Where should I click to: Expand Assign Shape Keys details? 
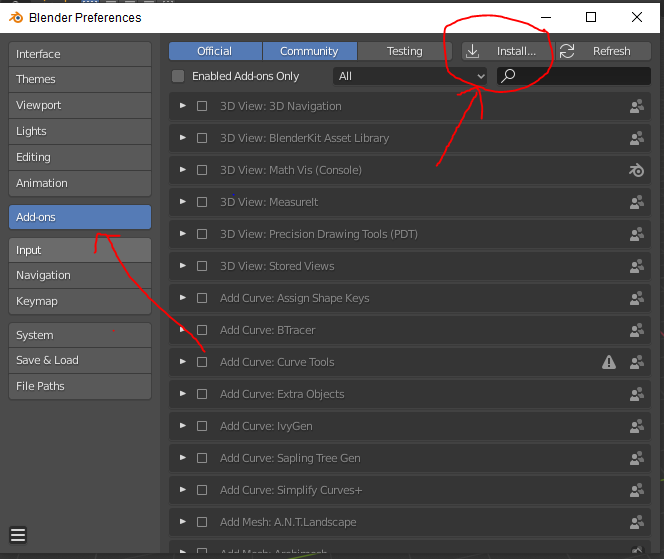(x=183, y=297)
